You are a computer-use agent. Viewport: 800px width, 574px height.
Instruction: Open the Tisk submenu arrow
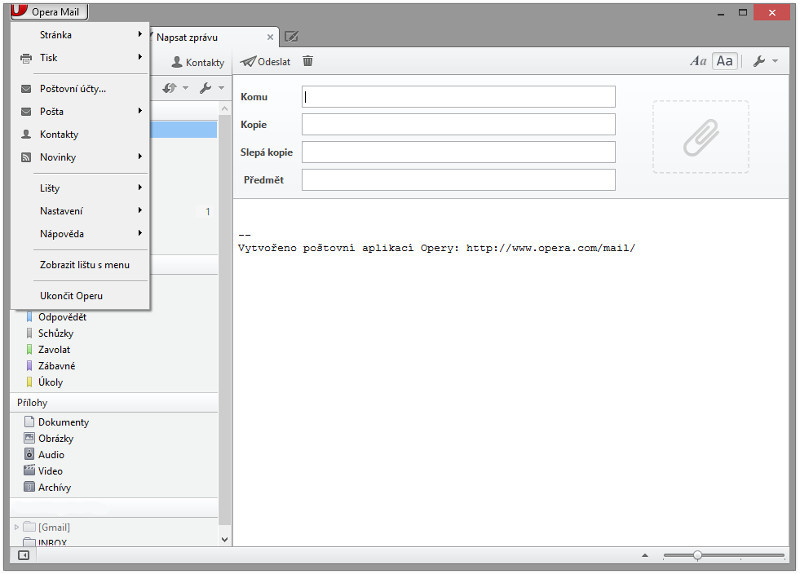(140, 57)
